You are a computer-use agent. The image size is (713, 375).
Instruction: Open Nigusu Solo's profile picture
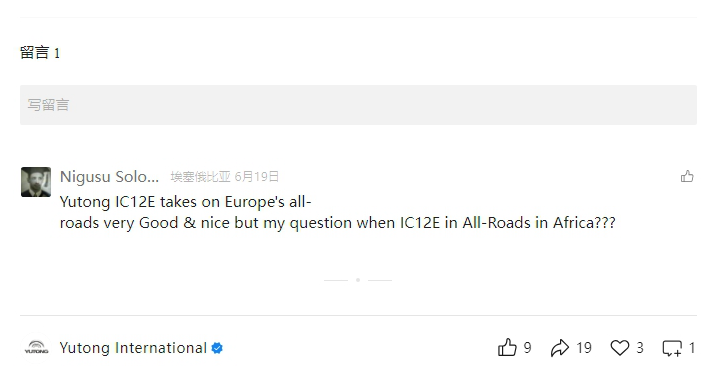point(36,182)
